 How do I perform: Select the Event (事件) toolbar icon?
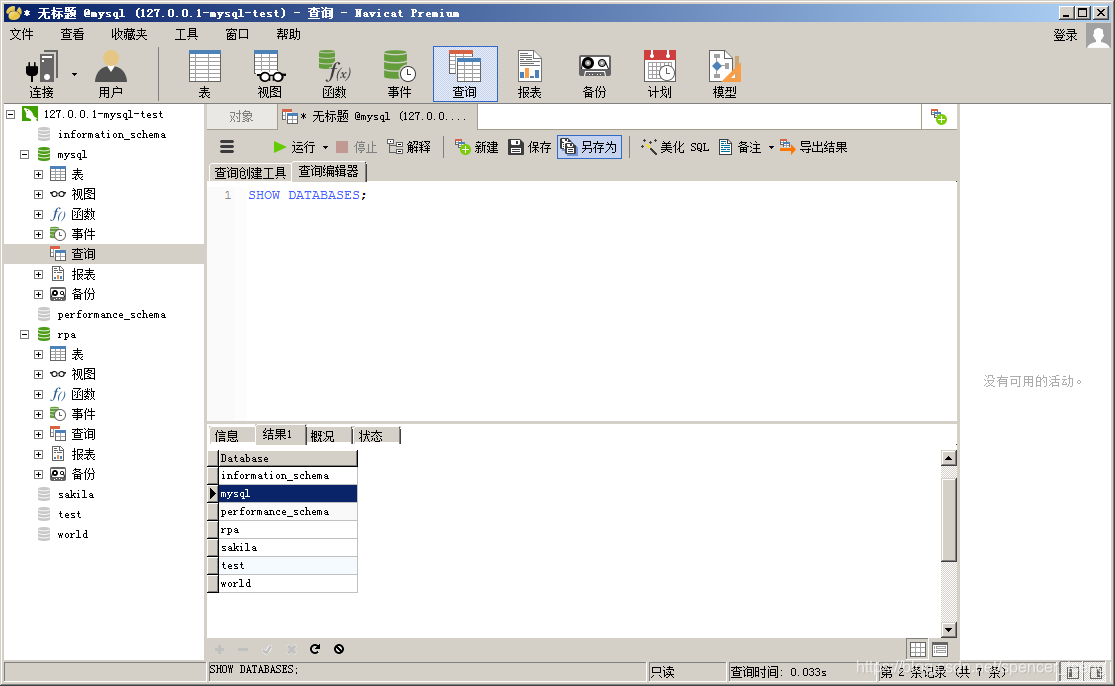point(400,74)
